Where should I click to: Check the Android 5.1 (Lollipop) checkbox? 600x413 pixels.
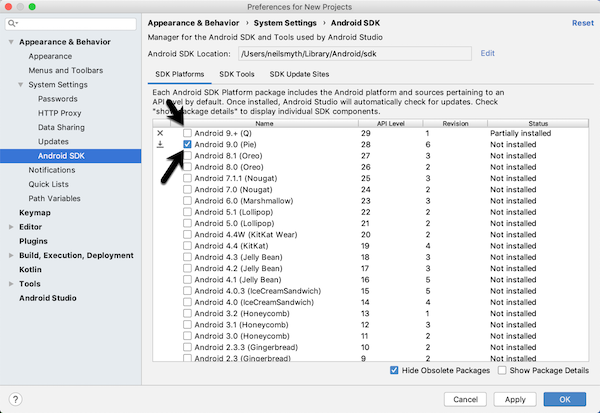click(187, 212)
